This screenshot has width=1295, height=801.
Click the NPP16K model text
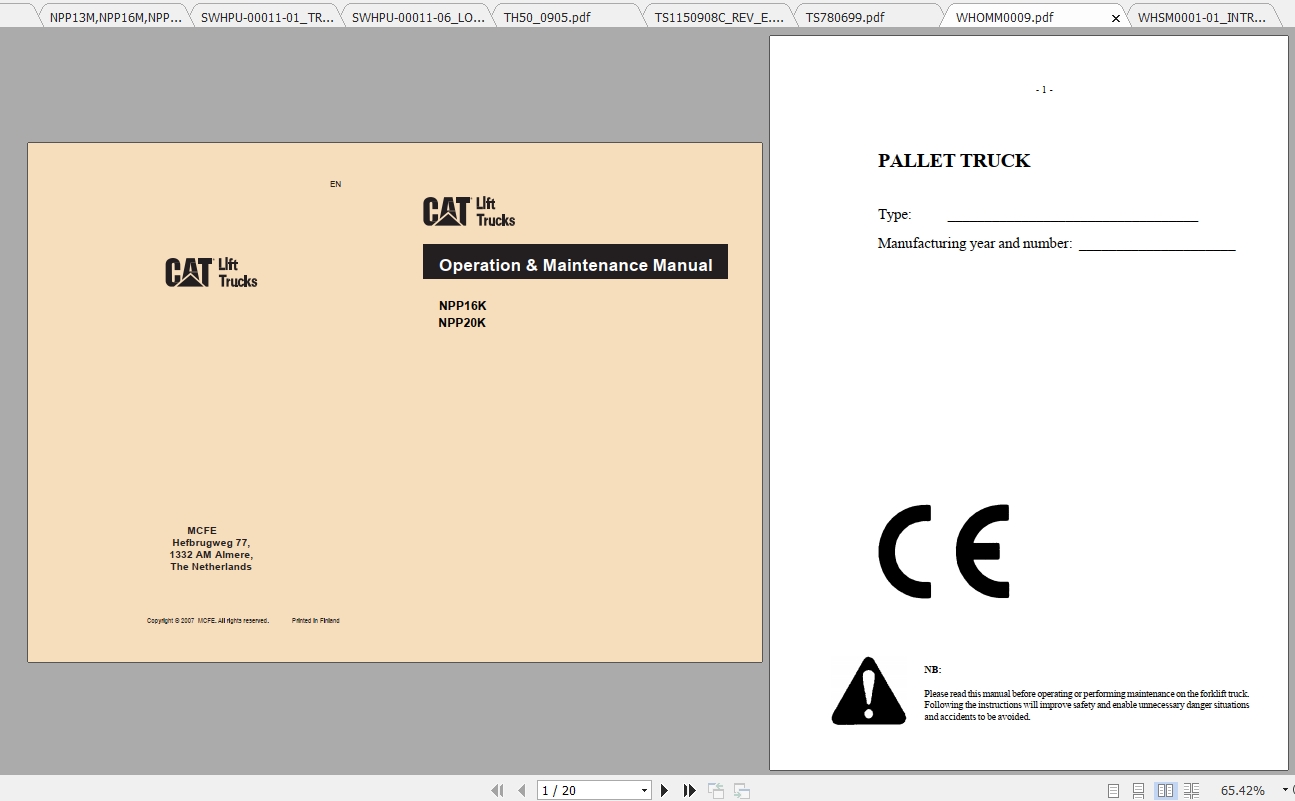point(462,306)
